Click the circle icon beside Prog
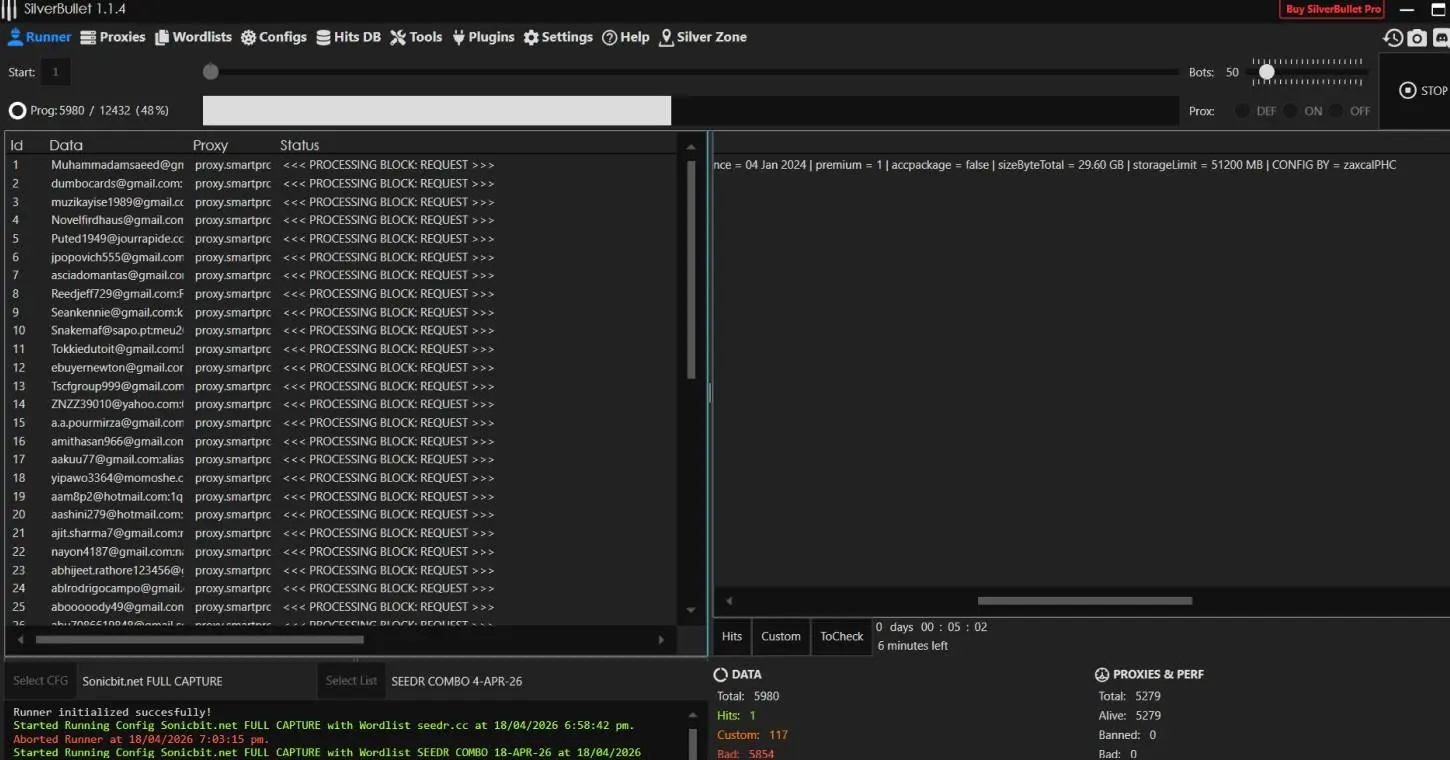Image resolution: width=1450 pixels, height=760 pixels. click(x=17, y=111)
